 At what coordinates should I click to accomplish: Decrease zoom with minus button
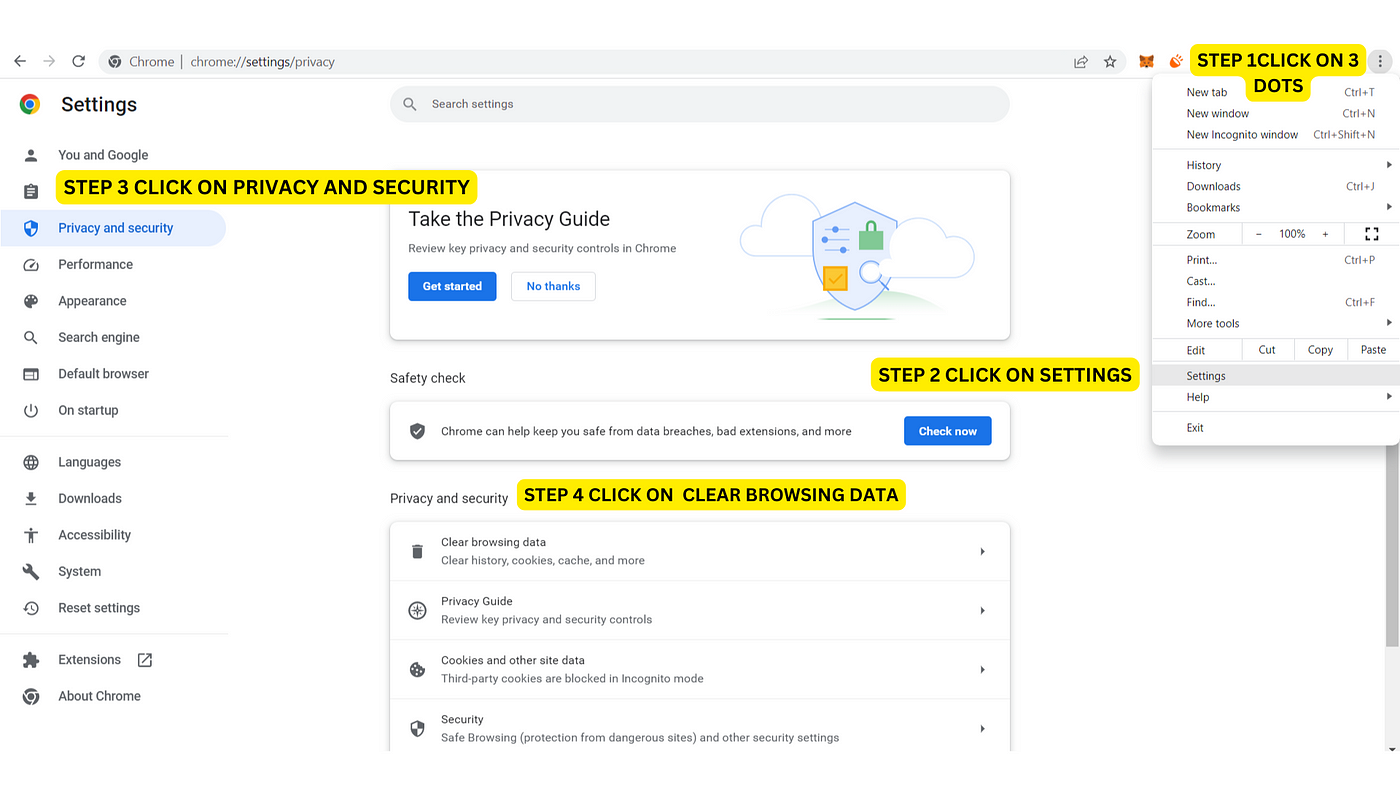pos(1259,234)
